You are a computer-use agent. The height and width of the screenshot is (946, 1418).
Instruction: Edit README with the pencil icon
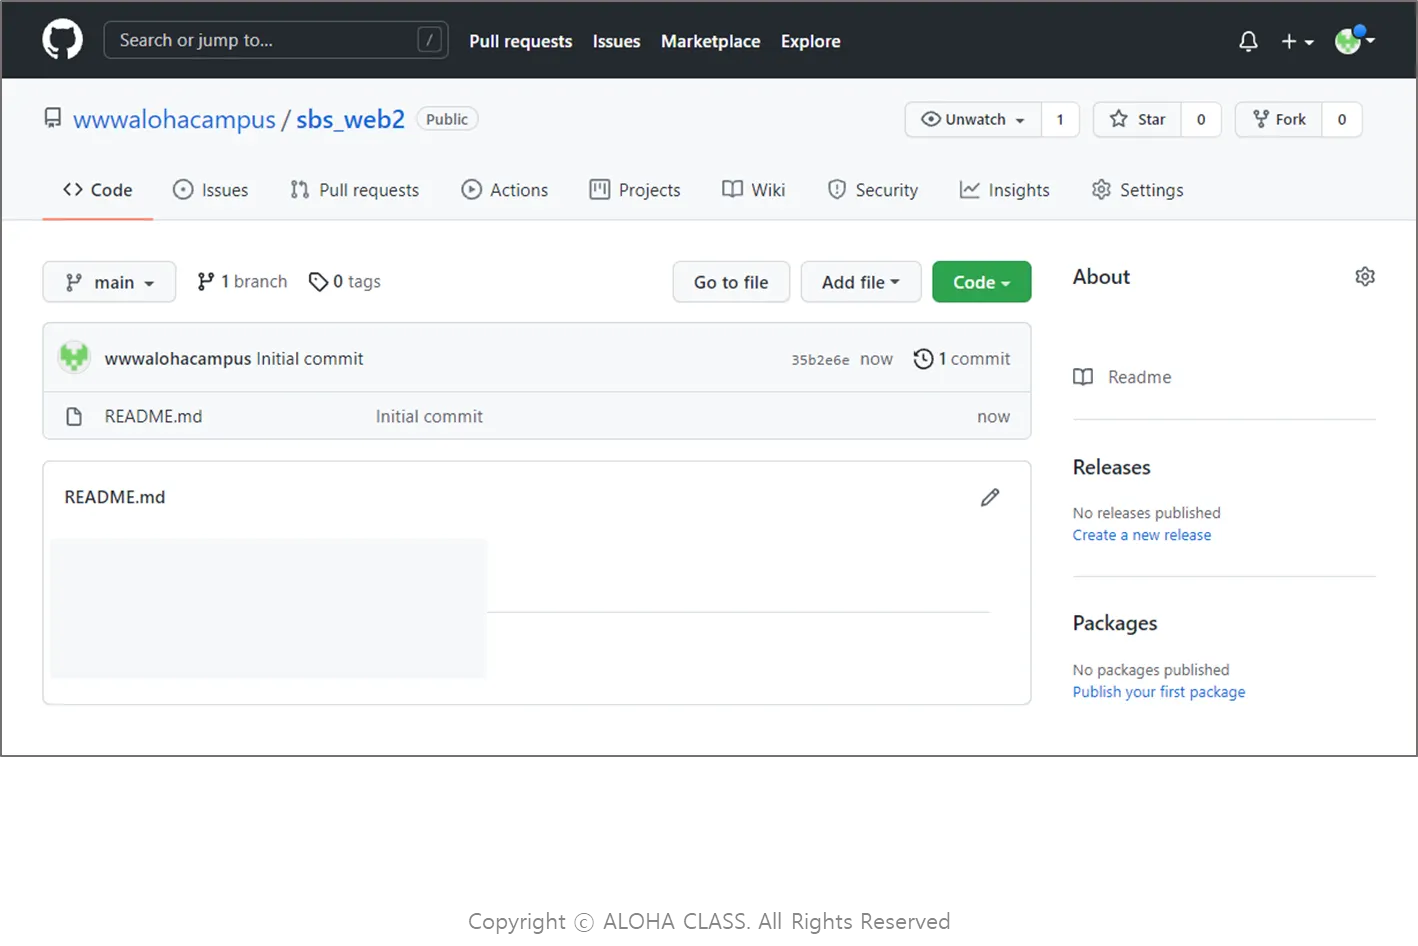pos(990,497)
